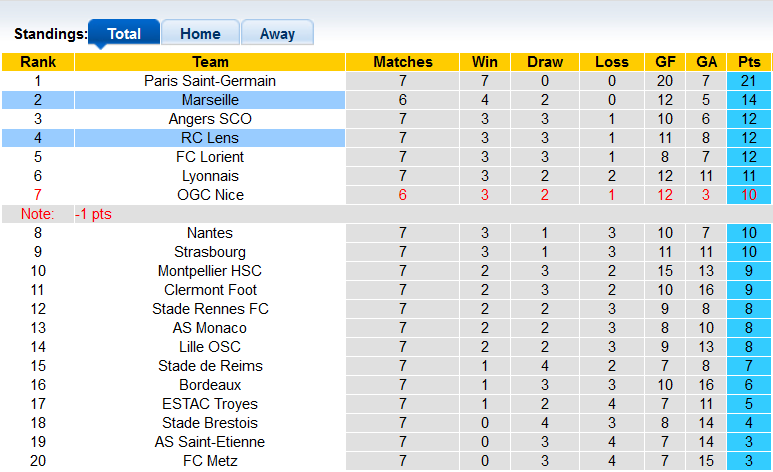The image size is (773, 472).
Task: Click Paris Saint-Germain's 21 points cell
Action: point(749,81)
